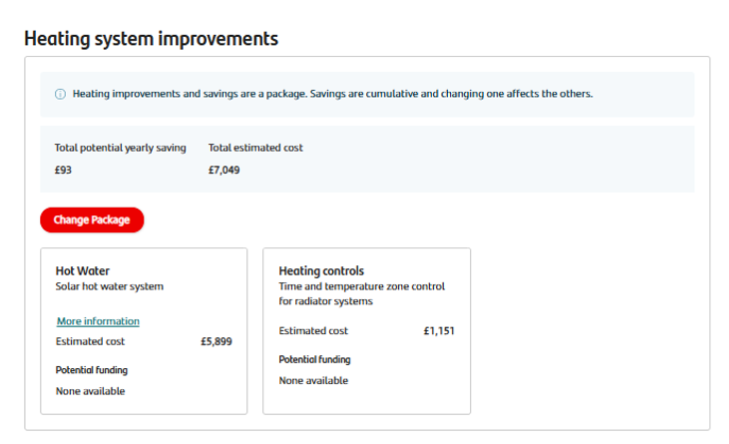Click Potential funding in the Hot Water card
Image resolution: width=729 pixels, height=444 pixels.
91,370
